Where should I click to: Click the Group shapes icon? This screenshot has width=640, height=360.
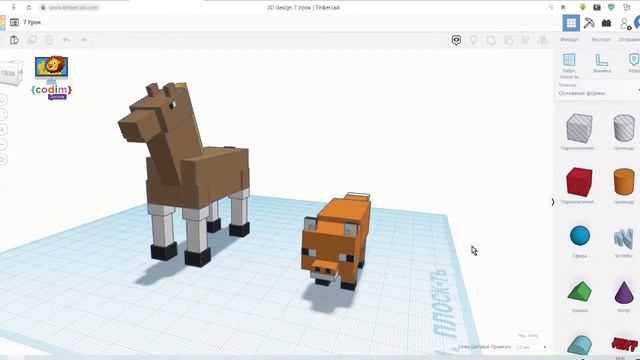tap(491, 40)
